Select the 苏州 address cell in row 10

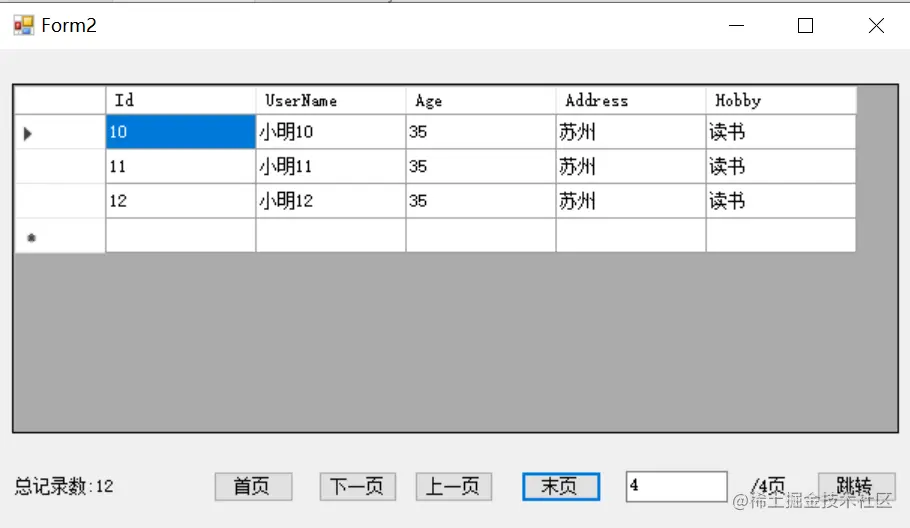631,132
